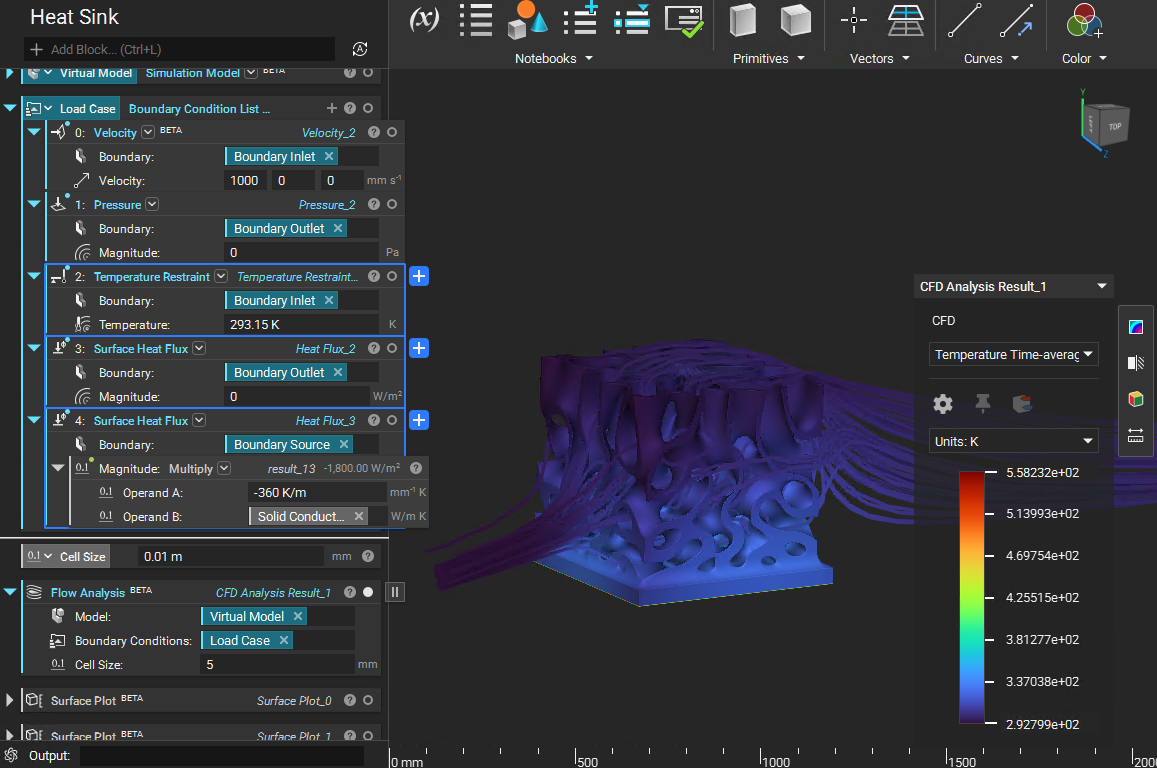This screenshot has width=1157, height=768.
Task: Click the colored cube sidebar icon
Action: coord(1136,399)
